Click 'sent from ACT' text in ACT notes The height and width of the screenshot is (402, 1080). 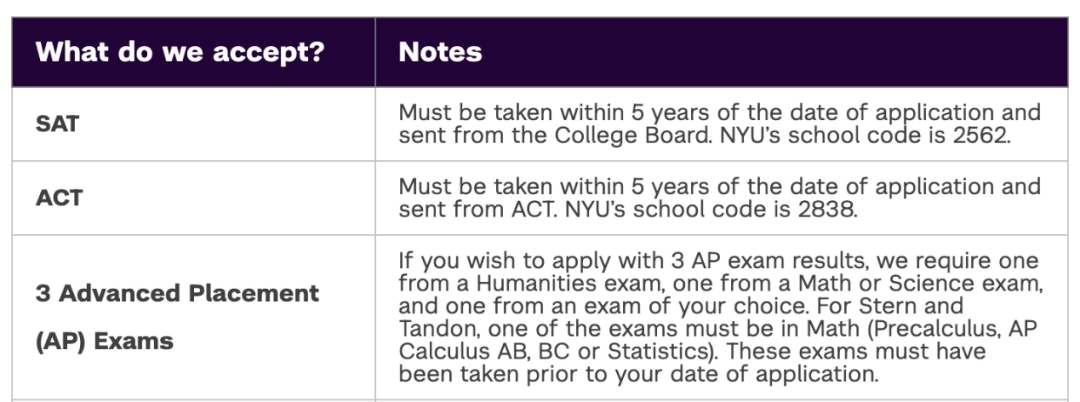pyautogui.click(x=479, y=209)
